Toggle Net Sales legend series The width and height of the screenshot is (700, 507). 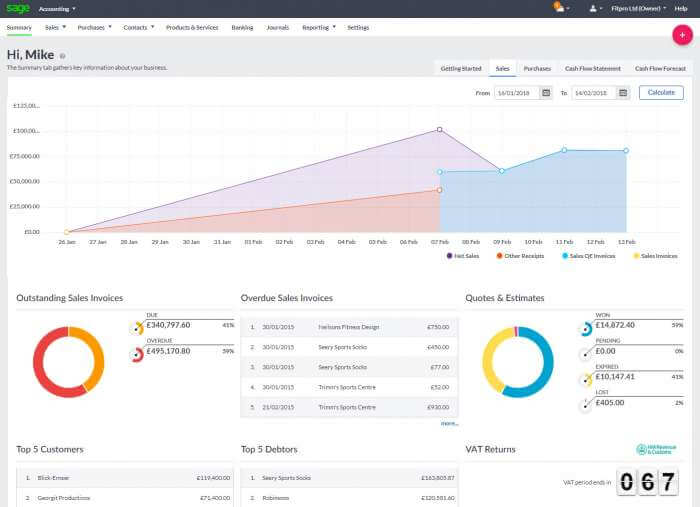coord(462,256)
